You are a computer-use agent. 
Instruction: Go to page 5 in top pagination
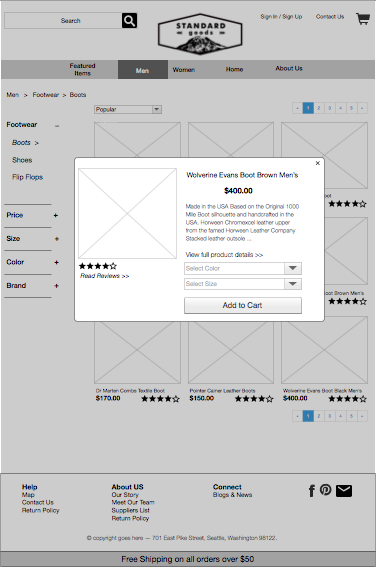tap(351, 108)
